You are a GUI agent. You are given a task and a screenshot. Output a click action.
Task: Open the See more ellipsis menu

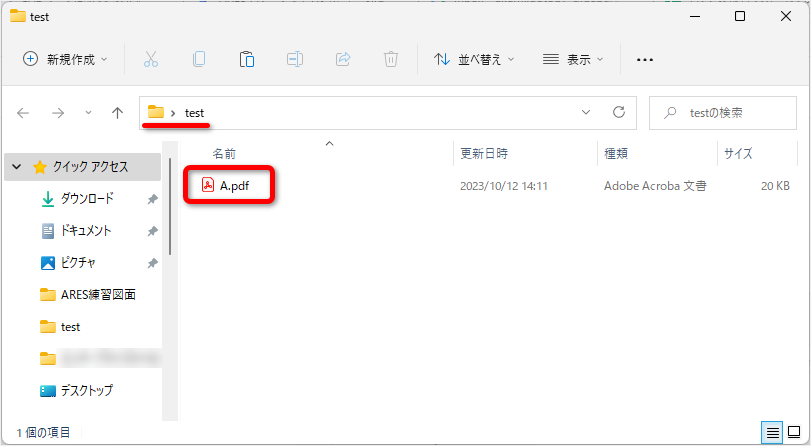tap(645, 59)
